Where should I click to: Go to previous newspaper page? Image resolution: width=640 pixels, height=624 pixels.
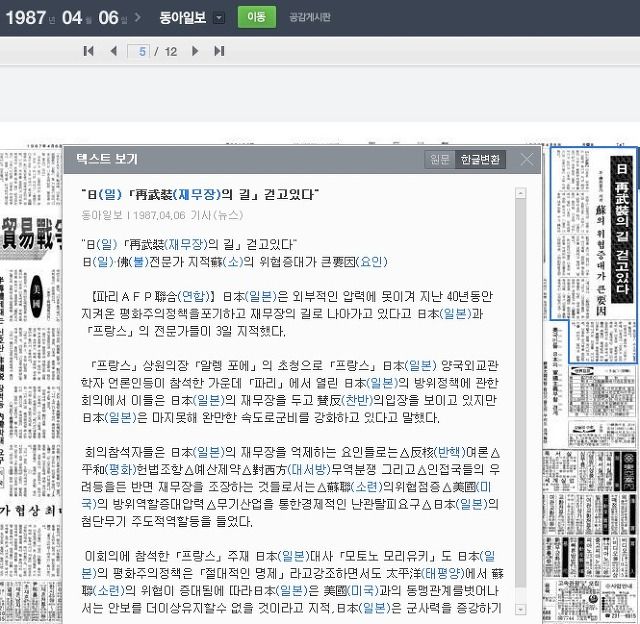(x=113, y=51)
